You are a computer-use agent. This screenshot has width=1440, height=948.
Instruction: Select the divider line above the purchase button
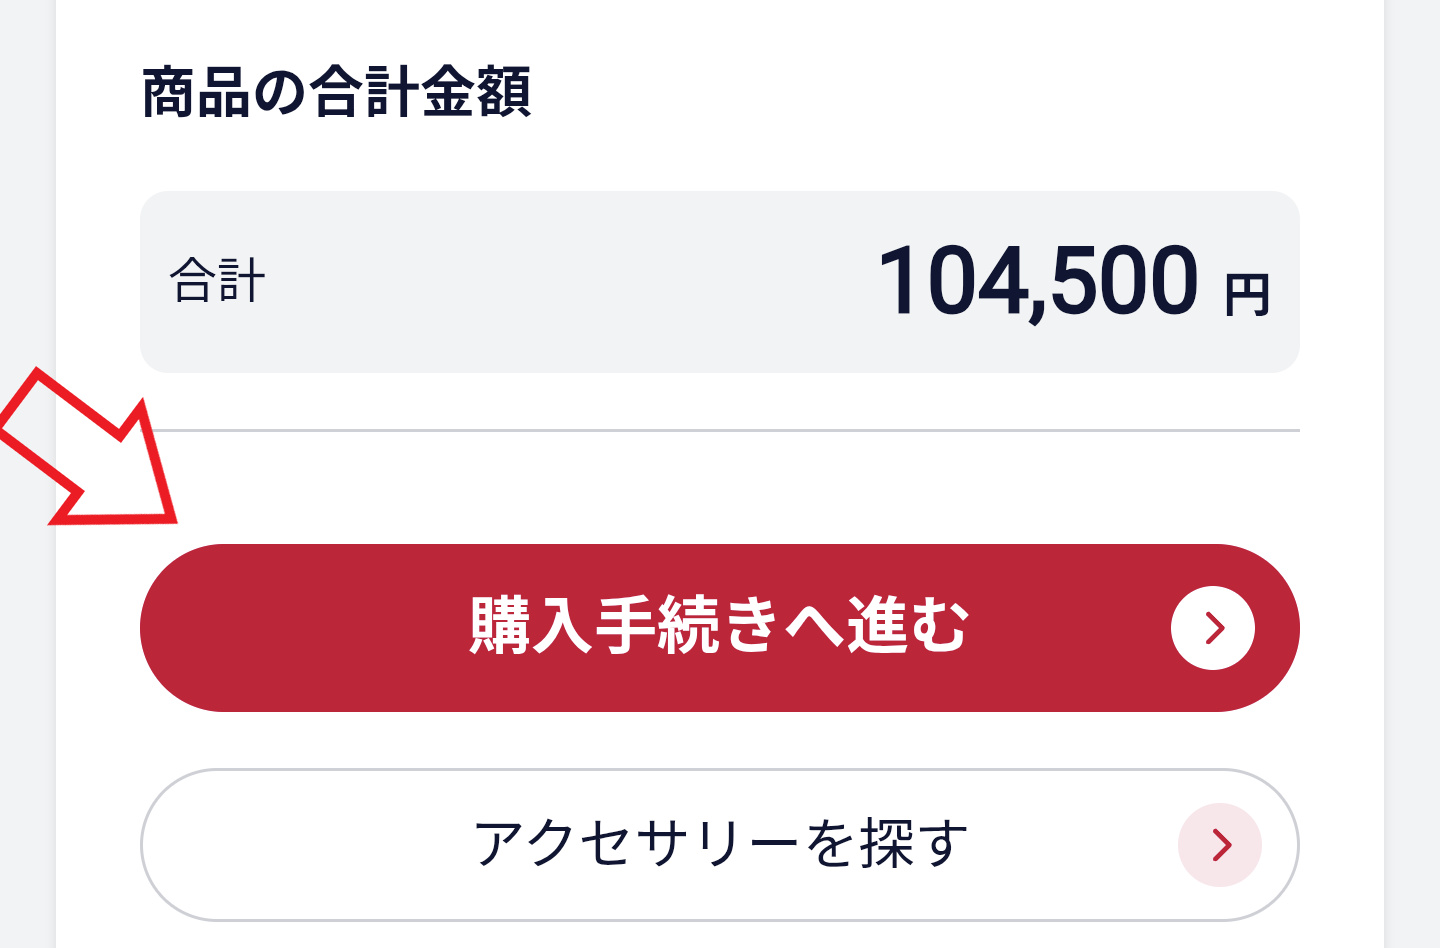coord(718,428)
